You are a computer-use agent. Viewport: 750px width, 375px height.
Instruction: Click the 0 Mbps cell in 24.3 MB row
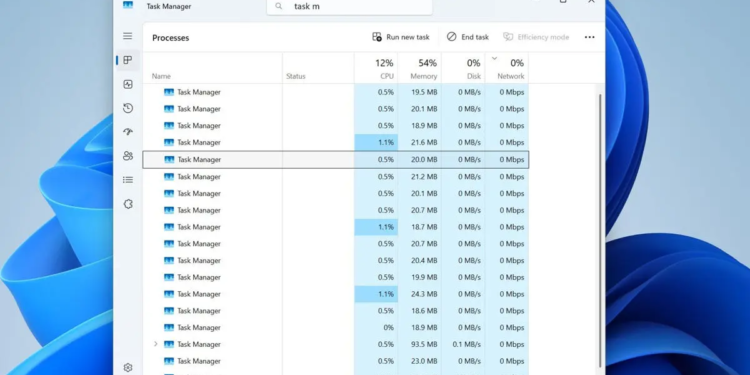[x=507, y=294]
